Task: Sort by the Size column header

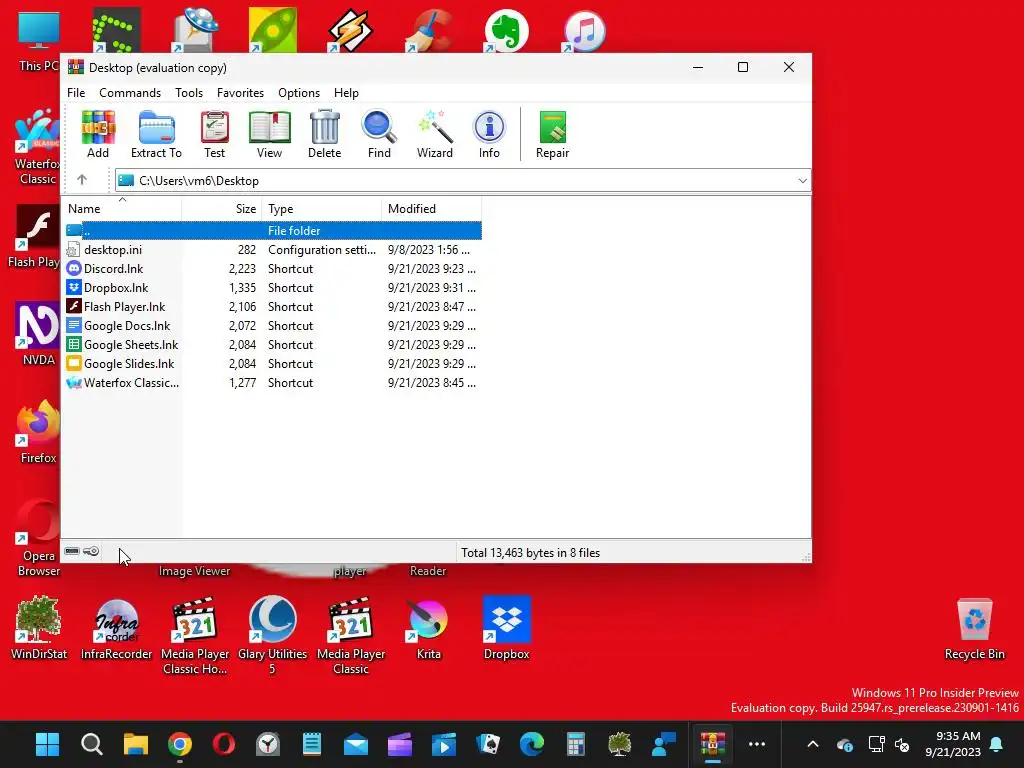Action: click(x=222, y=209)
